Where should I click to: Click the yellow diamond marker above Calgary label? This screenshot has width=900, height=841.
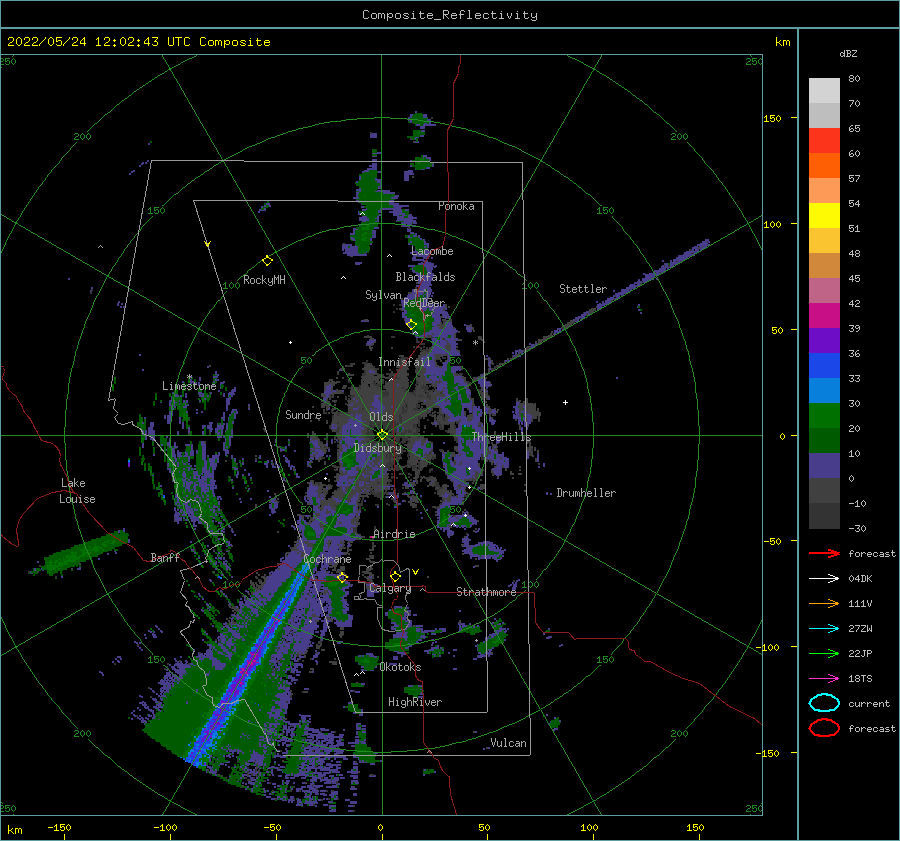pos(395,576)
